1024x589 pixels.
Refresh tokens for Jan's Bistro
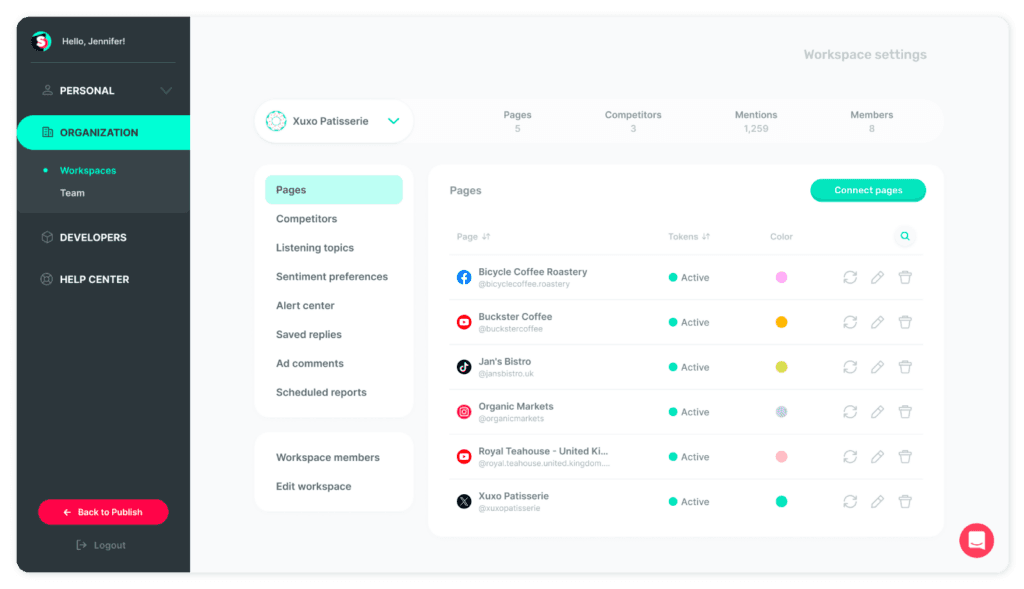pos(850,367)
